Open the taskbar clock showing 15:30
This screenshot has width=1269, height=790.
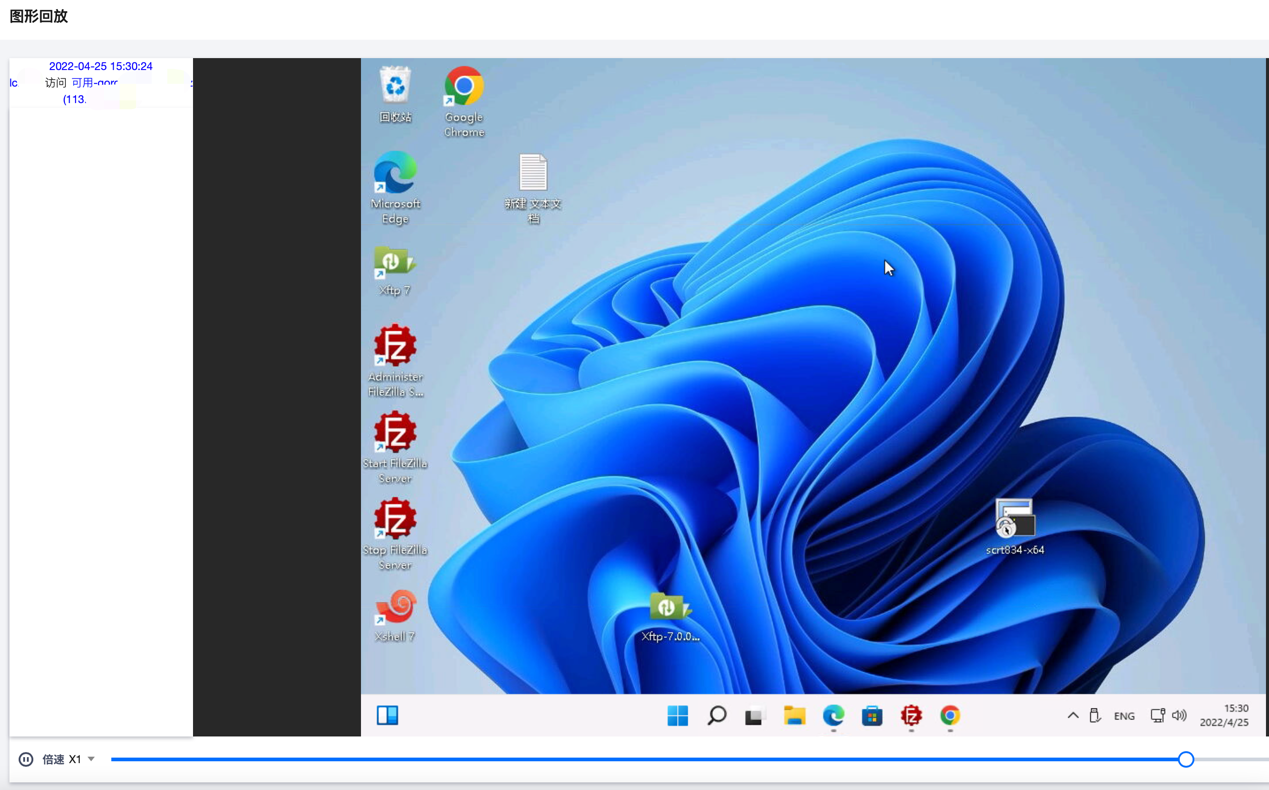pos(1225,715)
